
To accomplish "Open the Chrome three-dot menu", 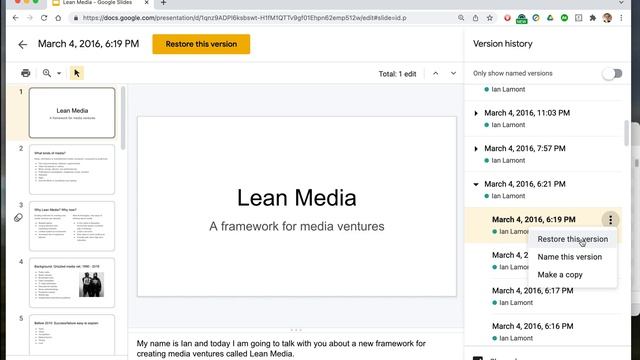I will point(621,18).
